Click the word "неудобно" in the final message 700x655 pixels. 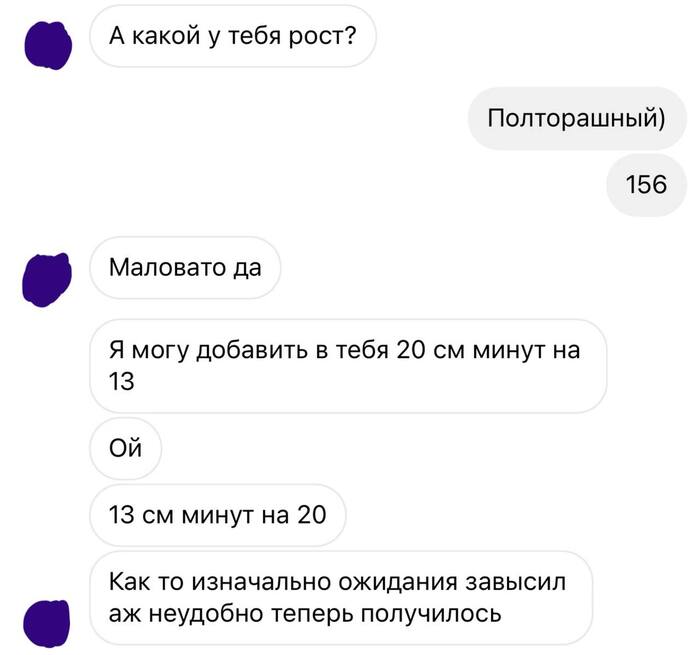pyautogui.click(x=206, y=614)
